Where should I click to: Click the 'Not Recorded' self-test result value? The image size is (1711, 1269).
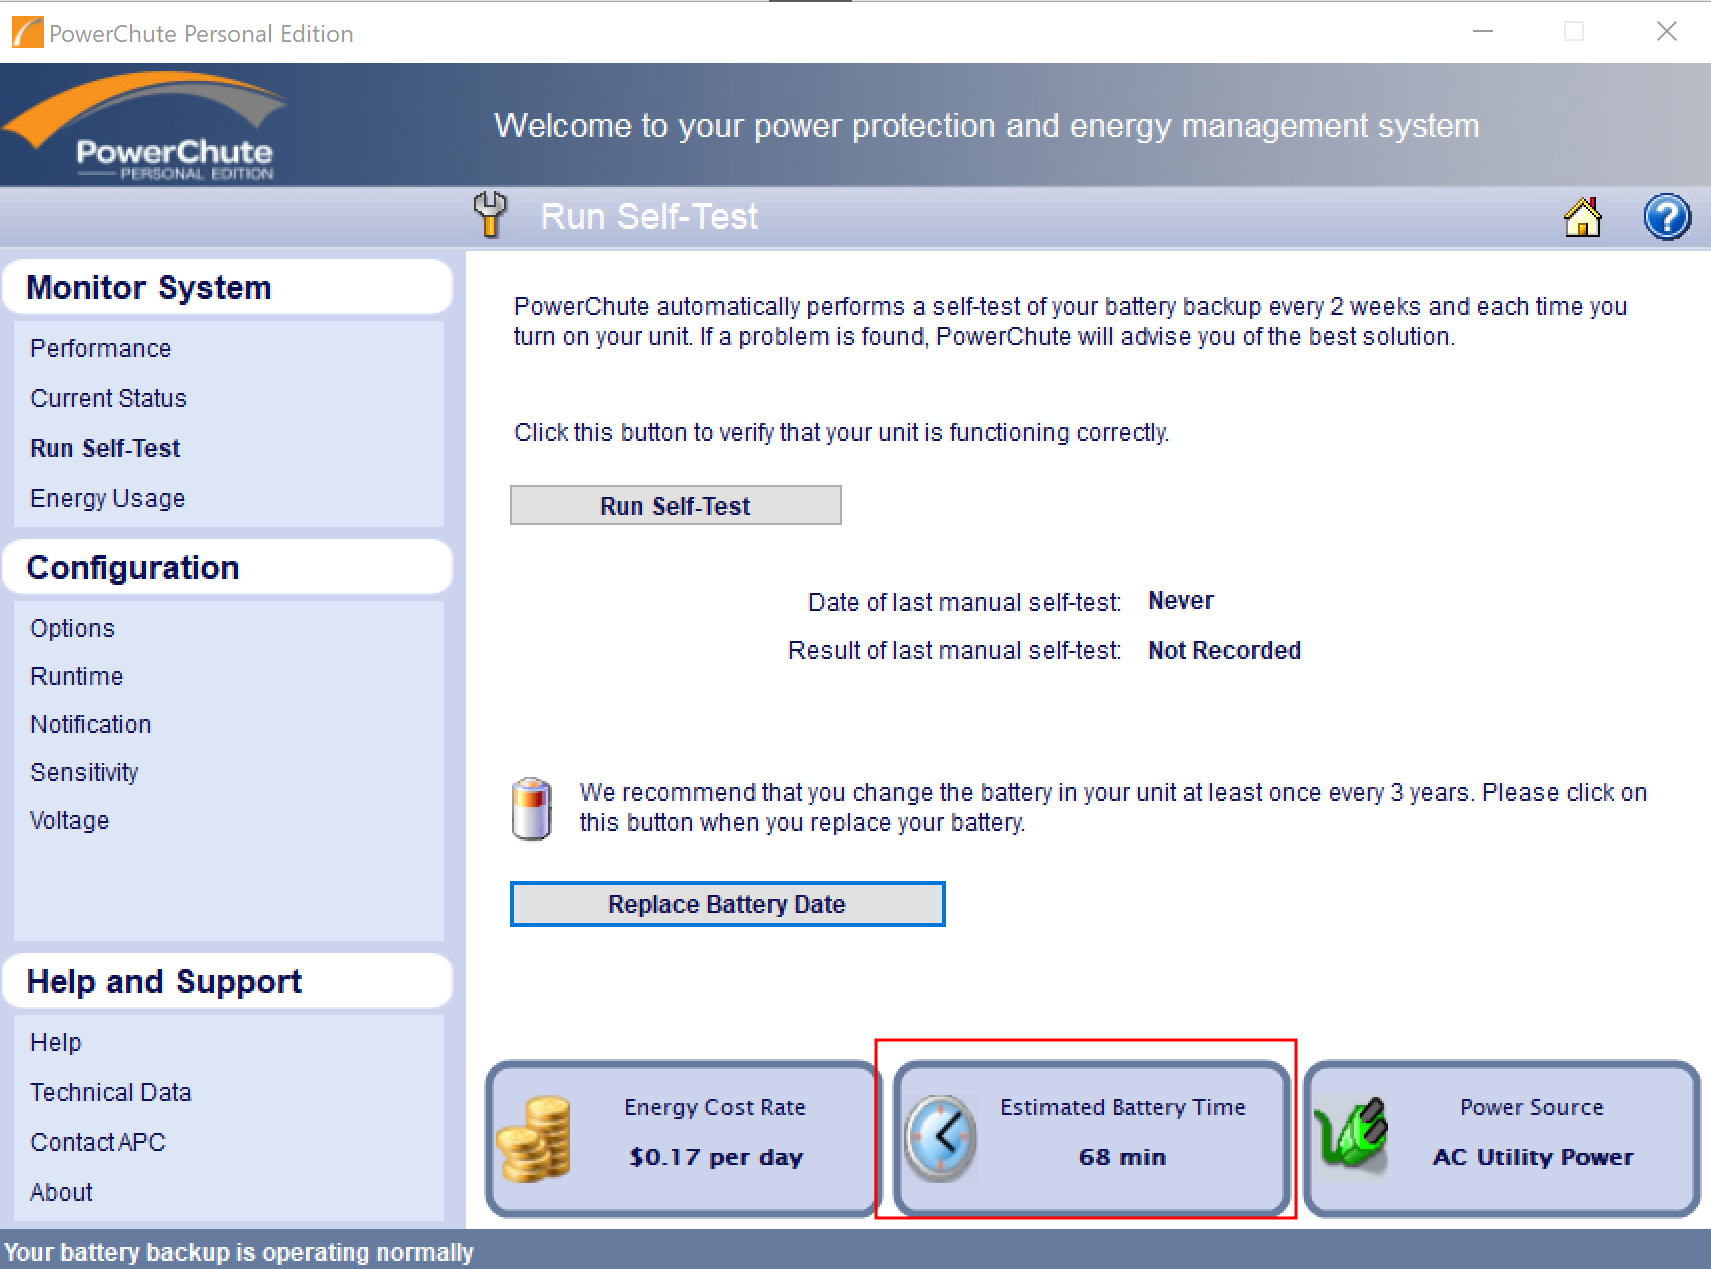pyautogui.click(x=1225, y=651)
